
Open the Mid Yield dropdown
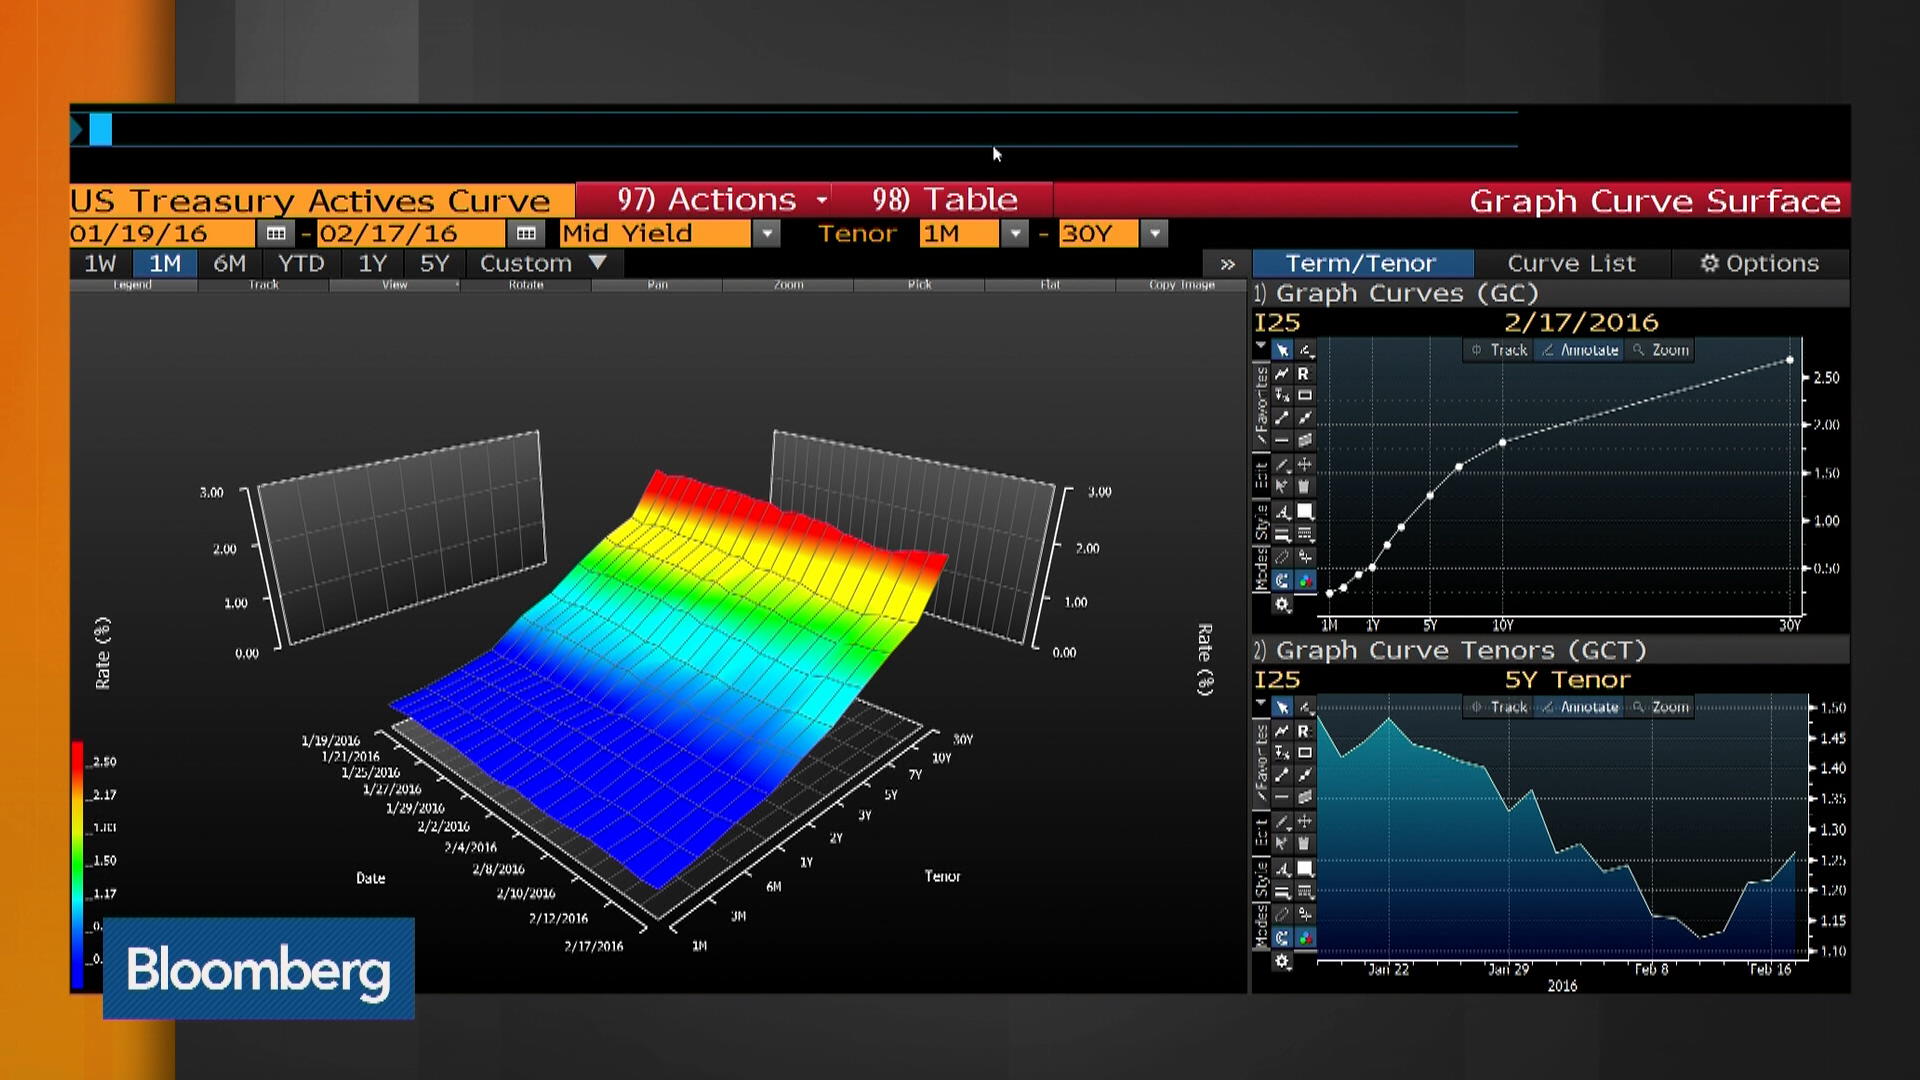coord(766,233)
